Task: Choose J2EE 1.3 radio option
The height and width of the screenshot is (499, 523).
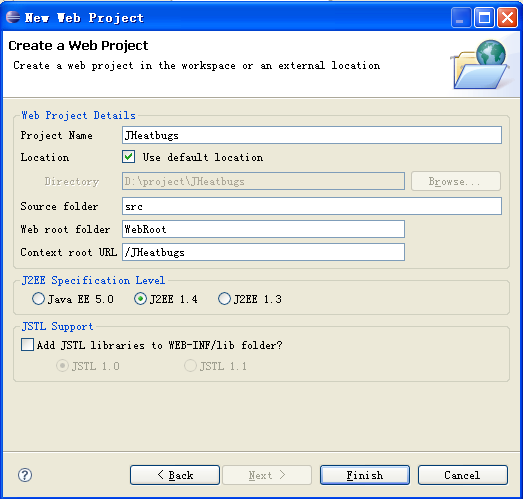Action: (224, 299)
